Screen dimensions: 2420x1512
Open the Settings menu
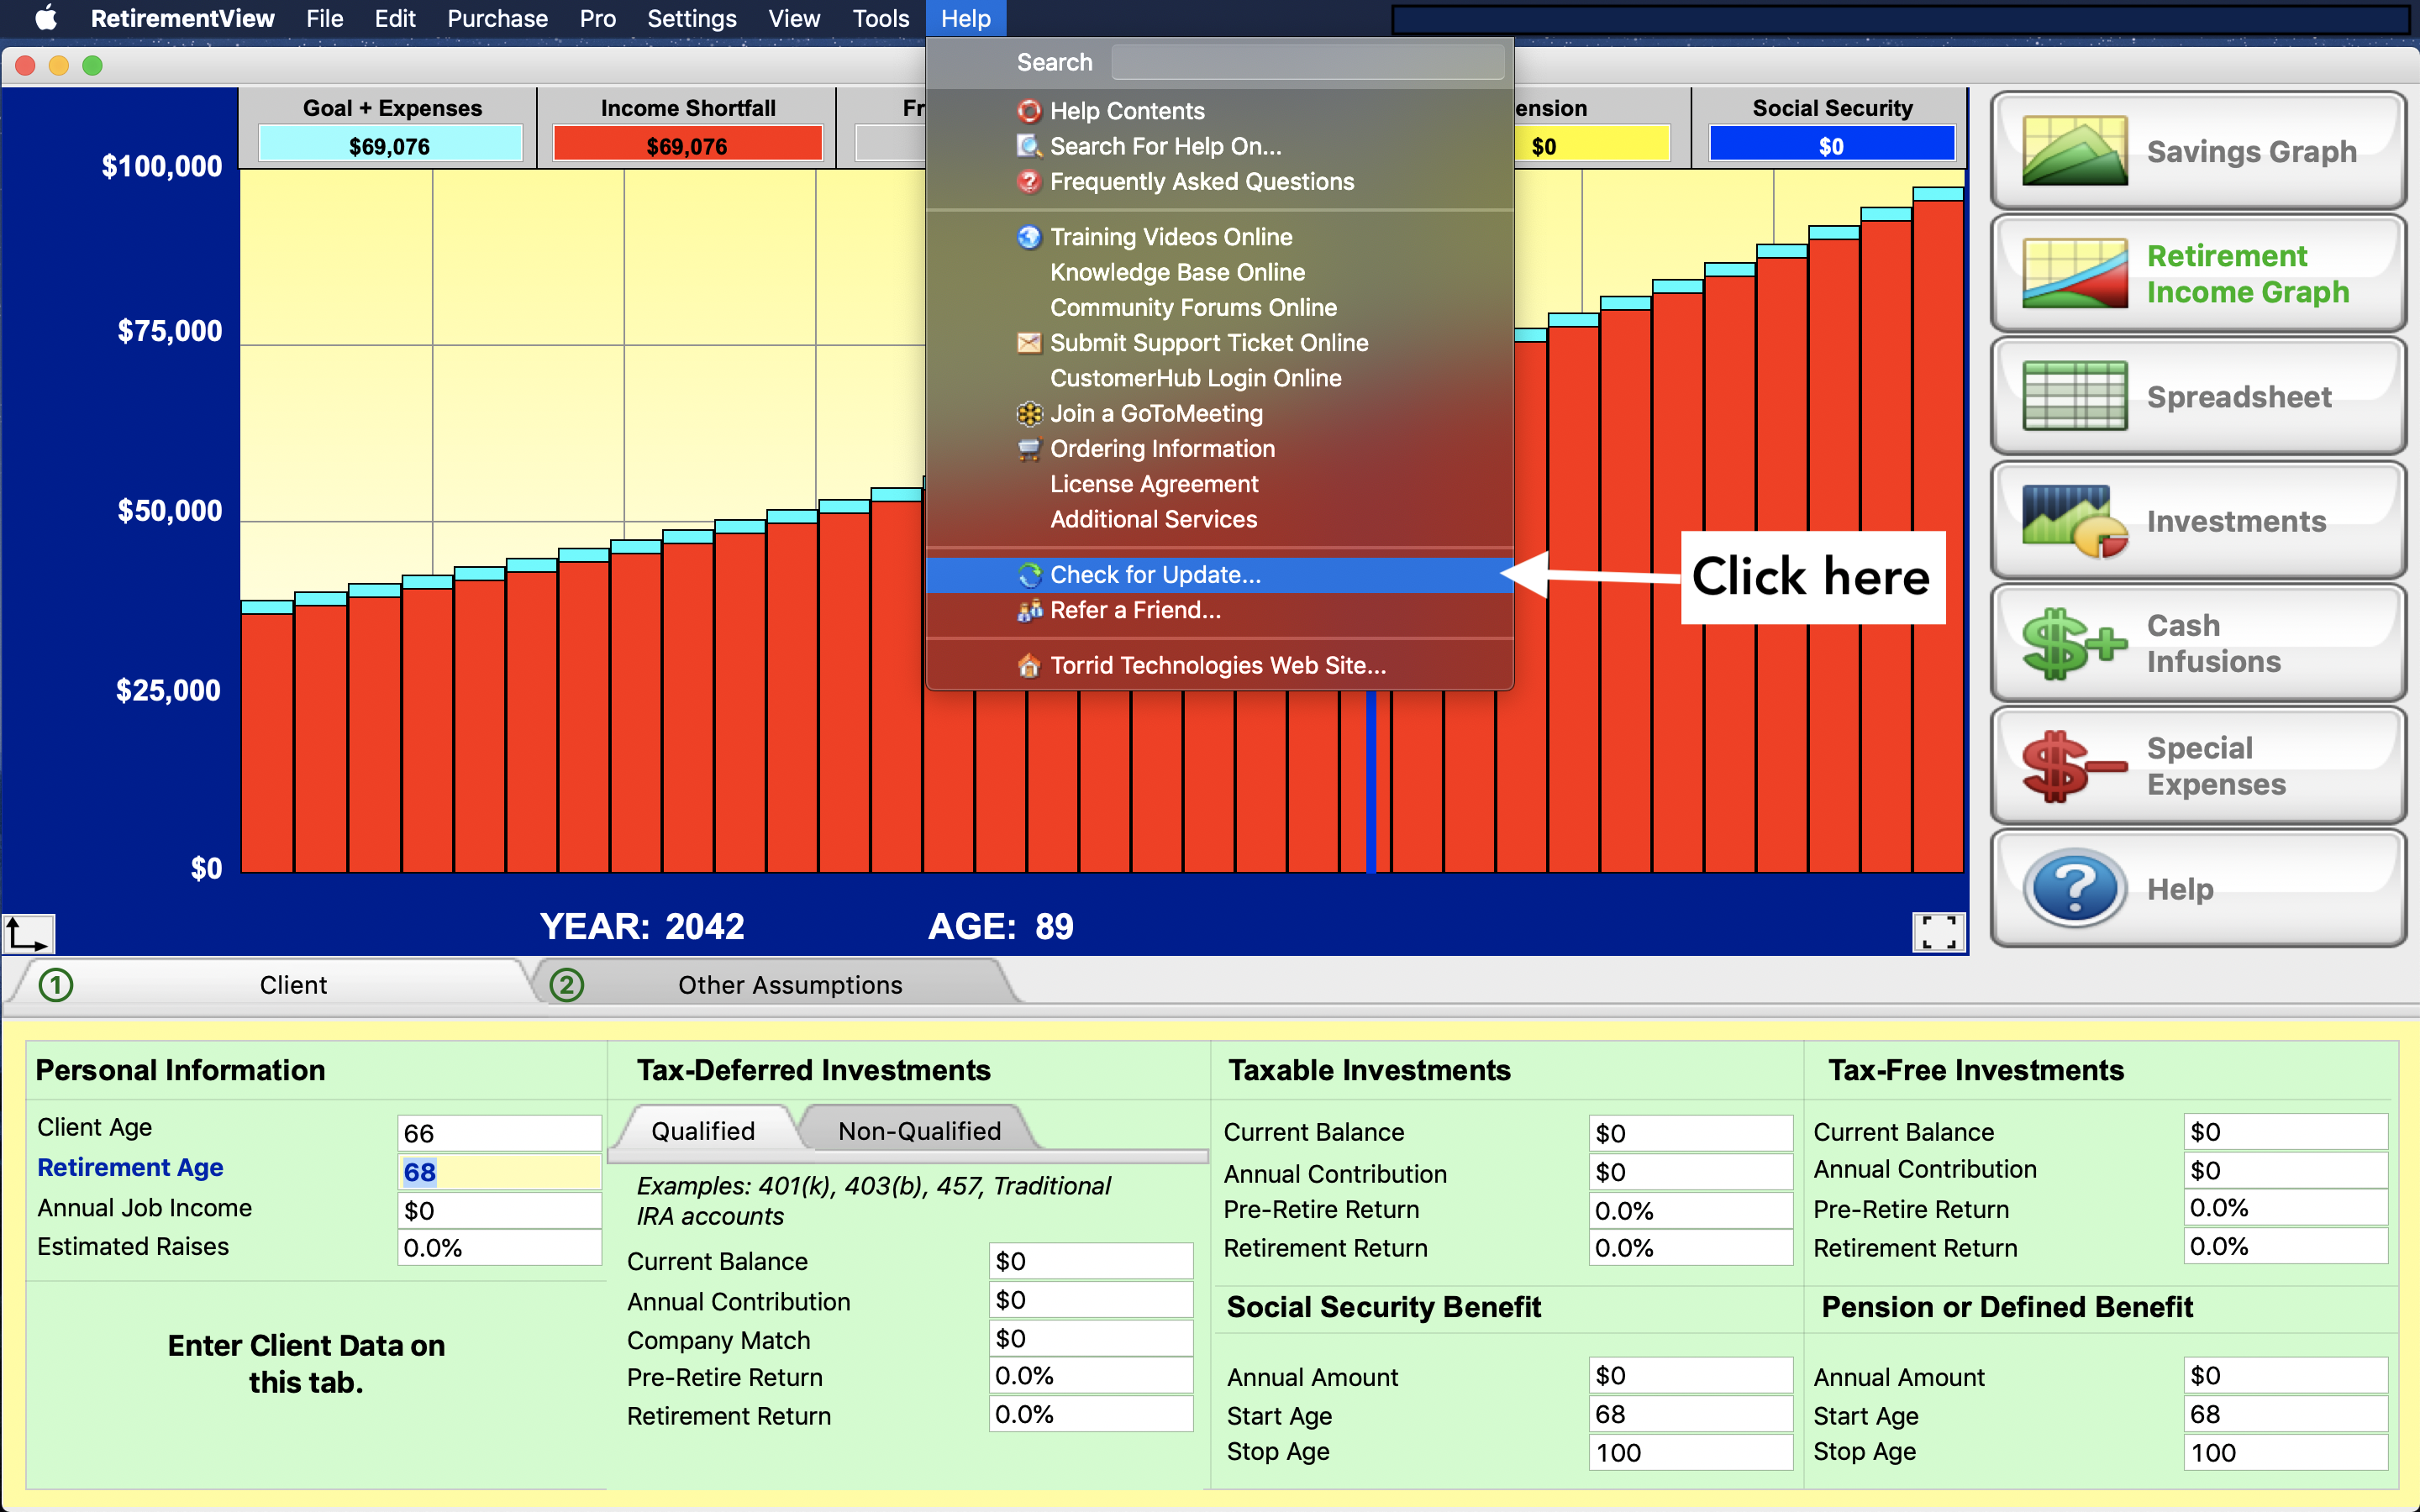tap(691, 18)
